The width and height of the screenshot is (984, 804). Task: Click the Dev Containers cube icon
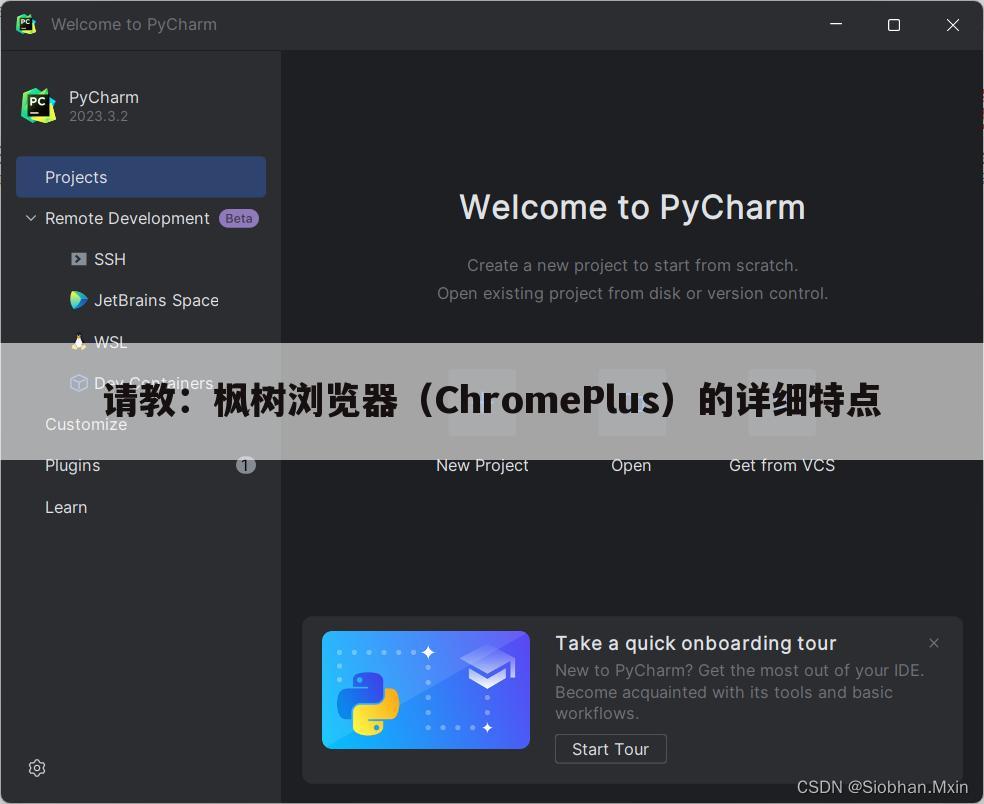pyautogui.click(x=78, y=383)
